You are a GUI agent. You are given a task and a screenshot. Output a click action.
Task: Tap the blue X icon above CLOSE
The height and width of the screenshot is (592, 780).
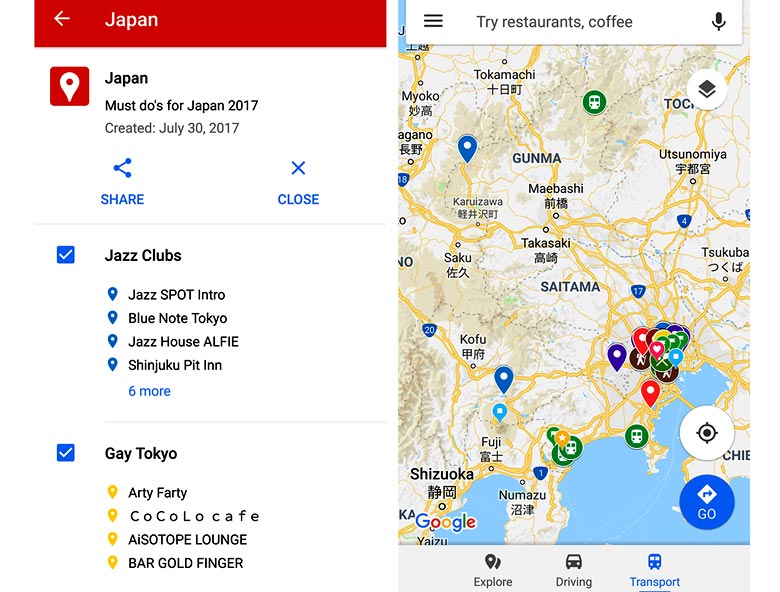298,168
